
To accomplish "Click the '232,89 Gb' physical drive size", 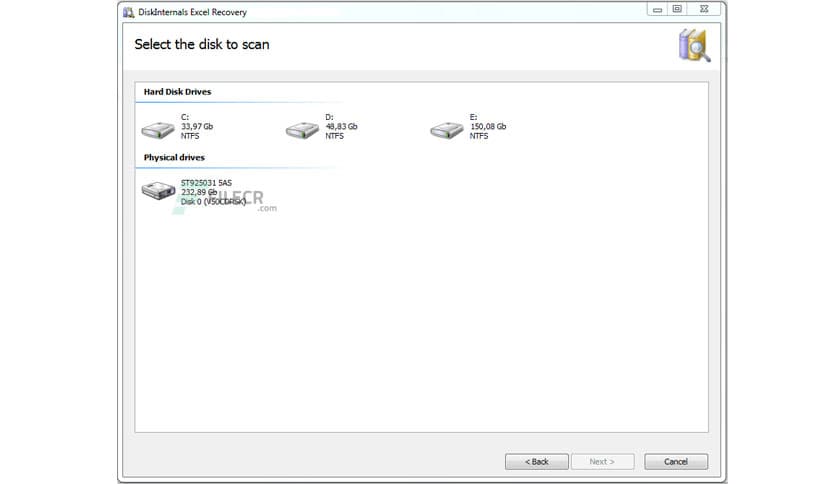I will 199,192.
